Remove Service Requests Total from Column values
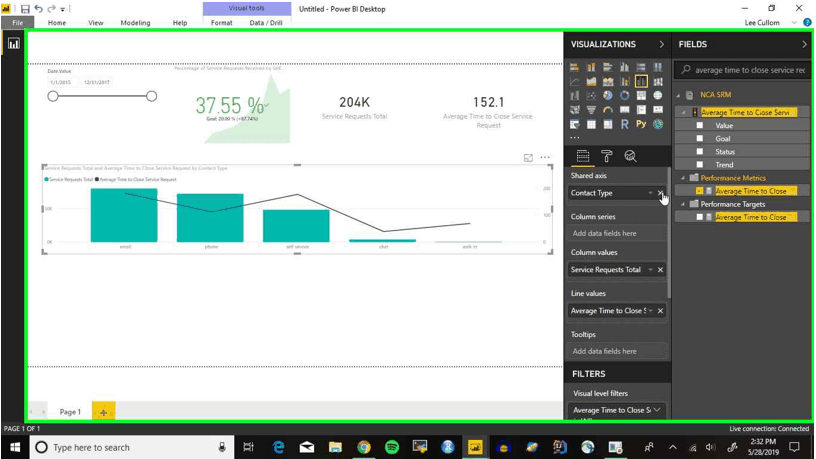The image size is (816, 459). pyautogui.click(x=660, y=270)
